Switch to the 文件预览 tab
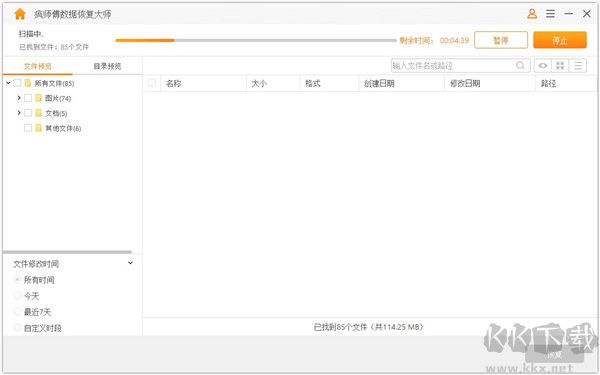The image size is (600, 375). coord(38,66)
